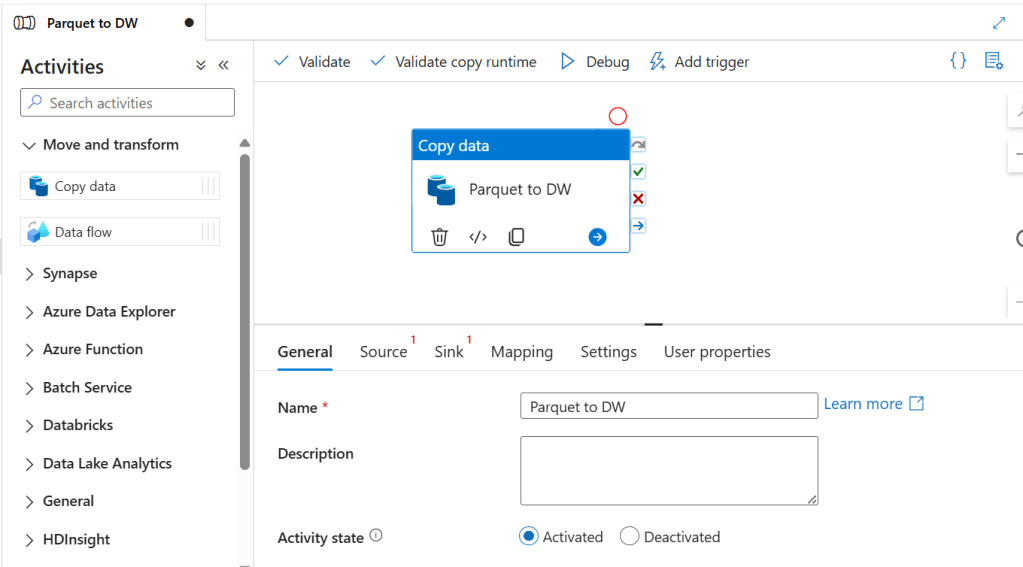Expand the editor to full screen

point(998,23)
